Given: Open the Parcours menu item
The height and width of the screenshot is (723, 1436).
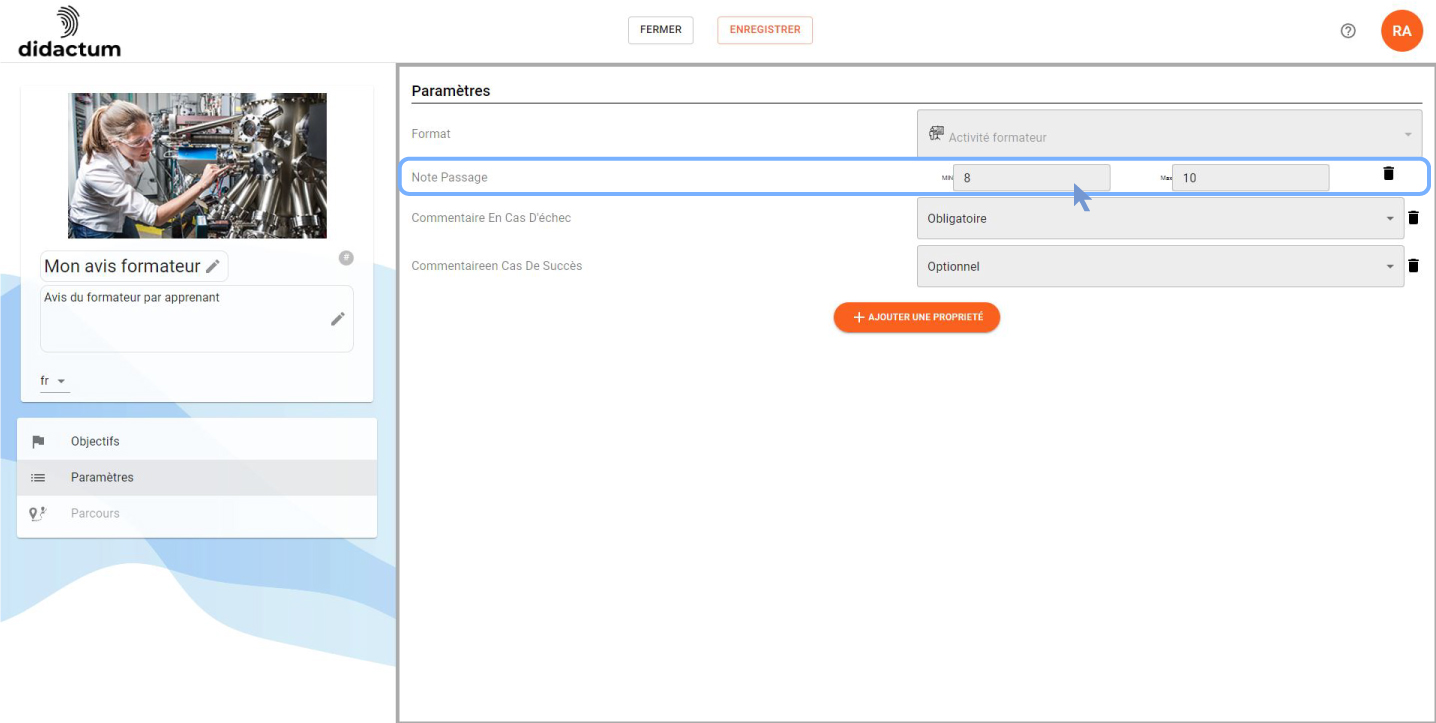Looking at the screenshot, I should pos(197,514).
